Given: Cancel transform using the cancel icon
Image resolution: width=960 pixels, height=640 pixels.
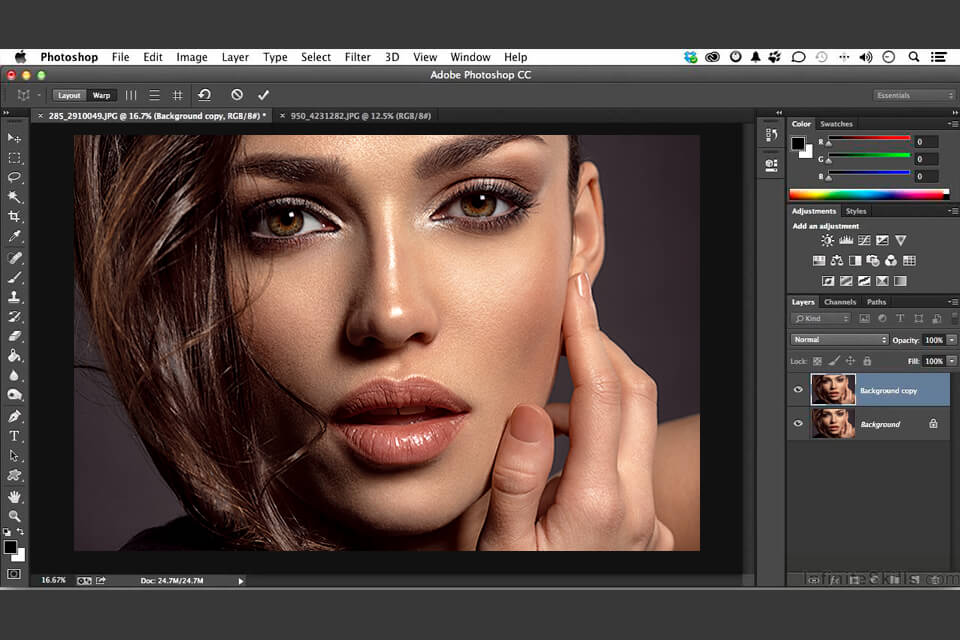Looking at the screenshot, I should (x=237, y=95).
